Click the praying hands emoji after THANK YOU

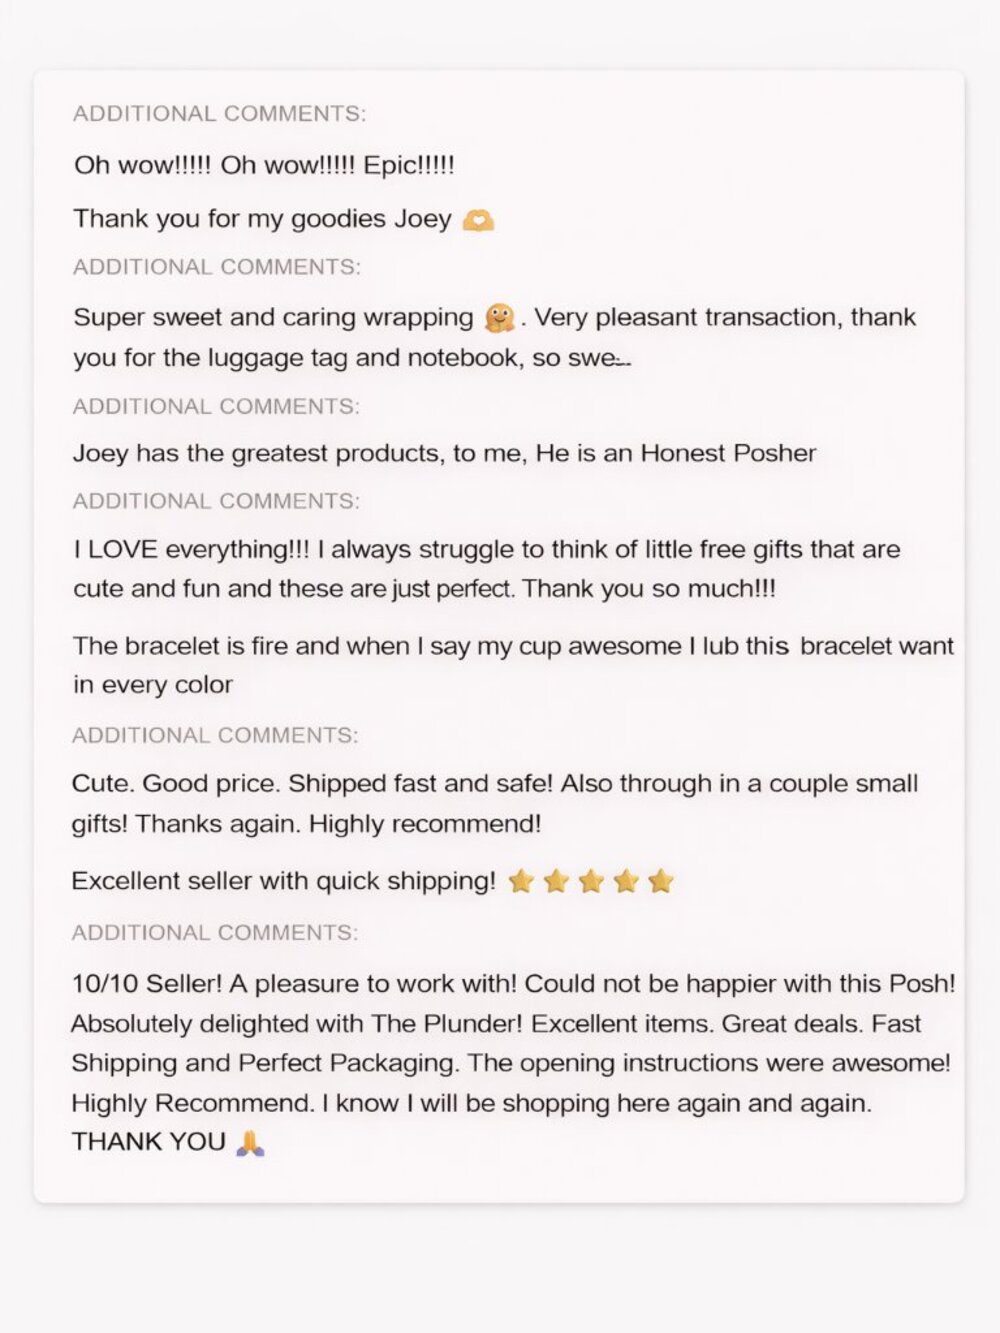point(250,1142)
